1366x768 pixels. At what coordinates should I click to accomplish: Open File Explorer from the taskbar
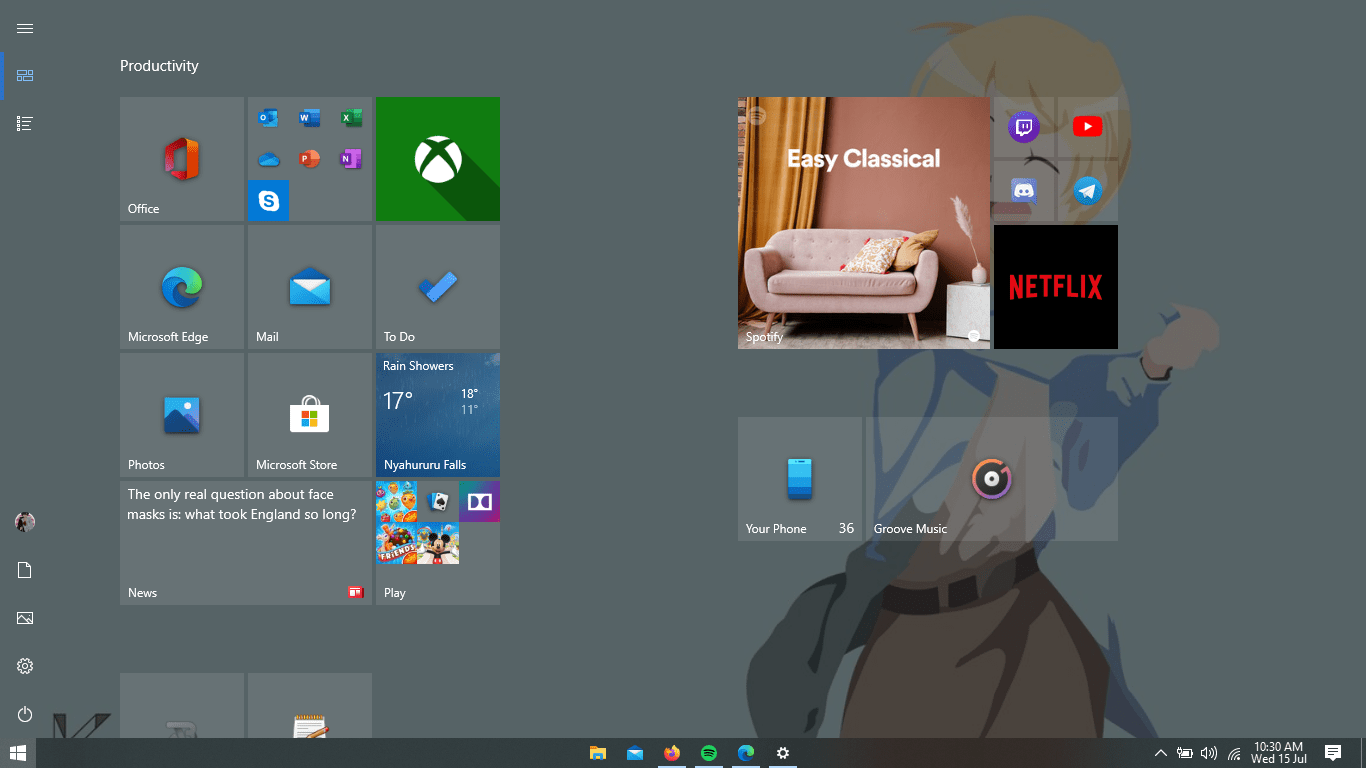click(598, 753)
